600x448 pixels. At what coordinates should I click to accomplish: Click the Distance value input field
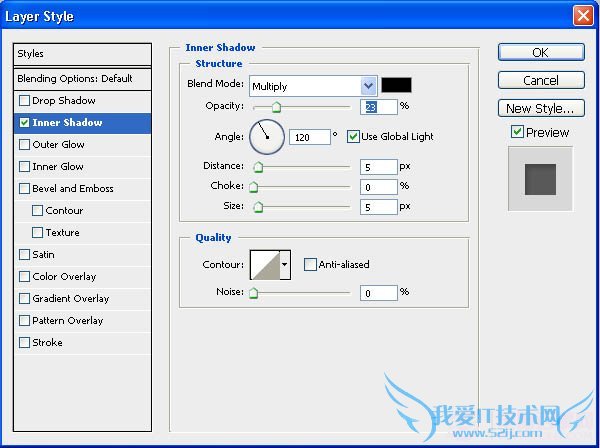point(379,167)
